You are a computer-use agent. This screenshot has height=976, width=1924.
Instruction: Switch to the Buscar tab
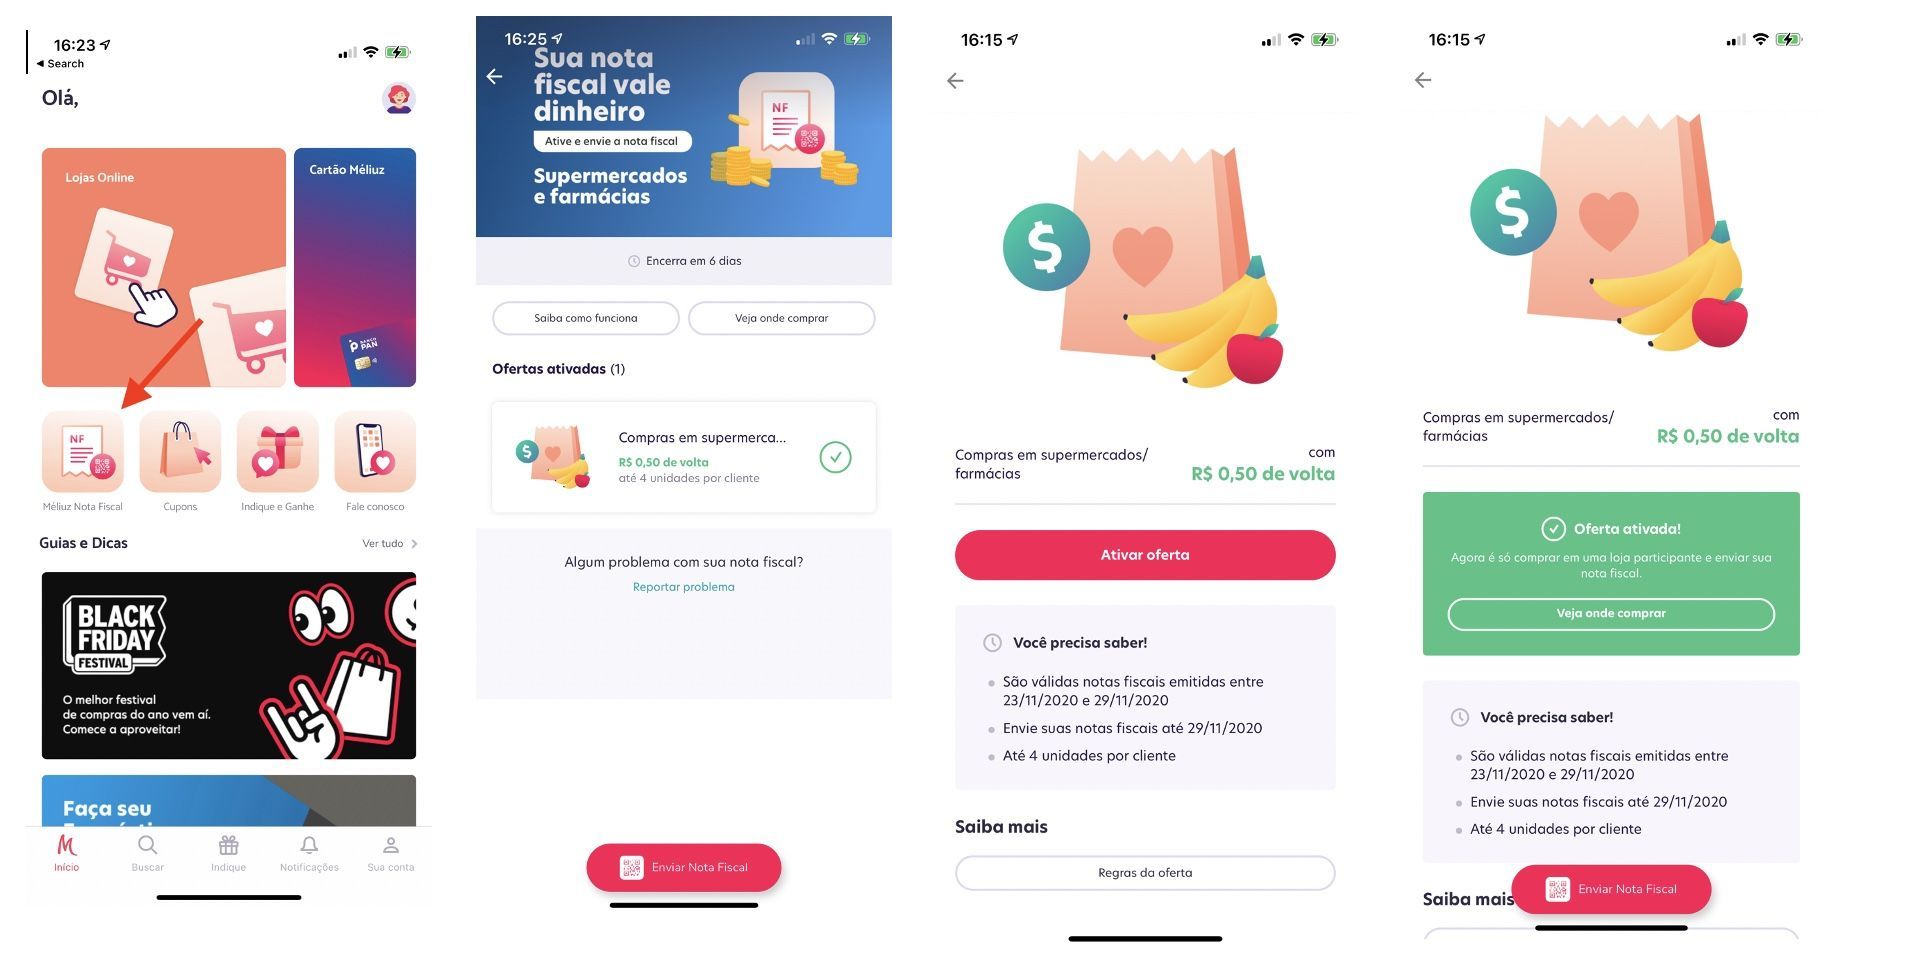(147, 853)
